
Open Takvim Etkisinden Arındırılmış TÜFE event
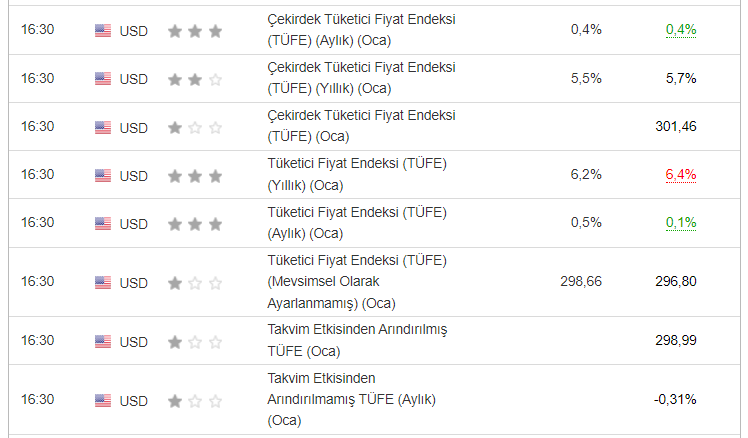click(355, 342)
